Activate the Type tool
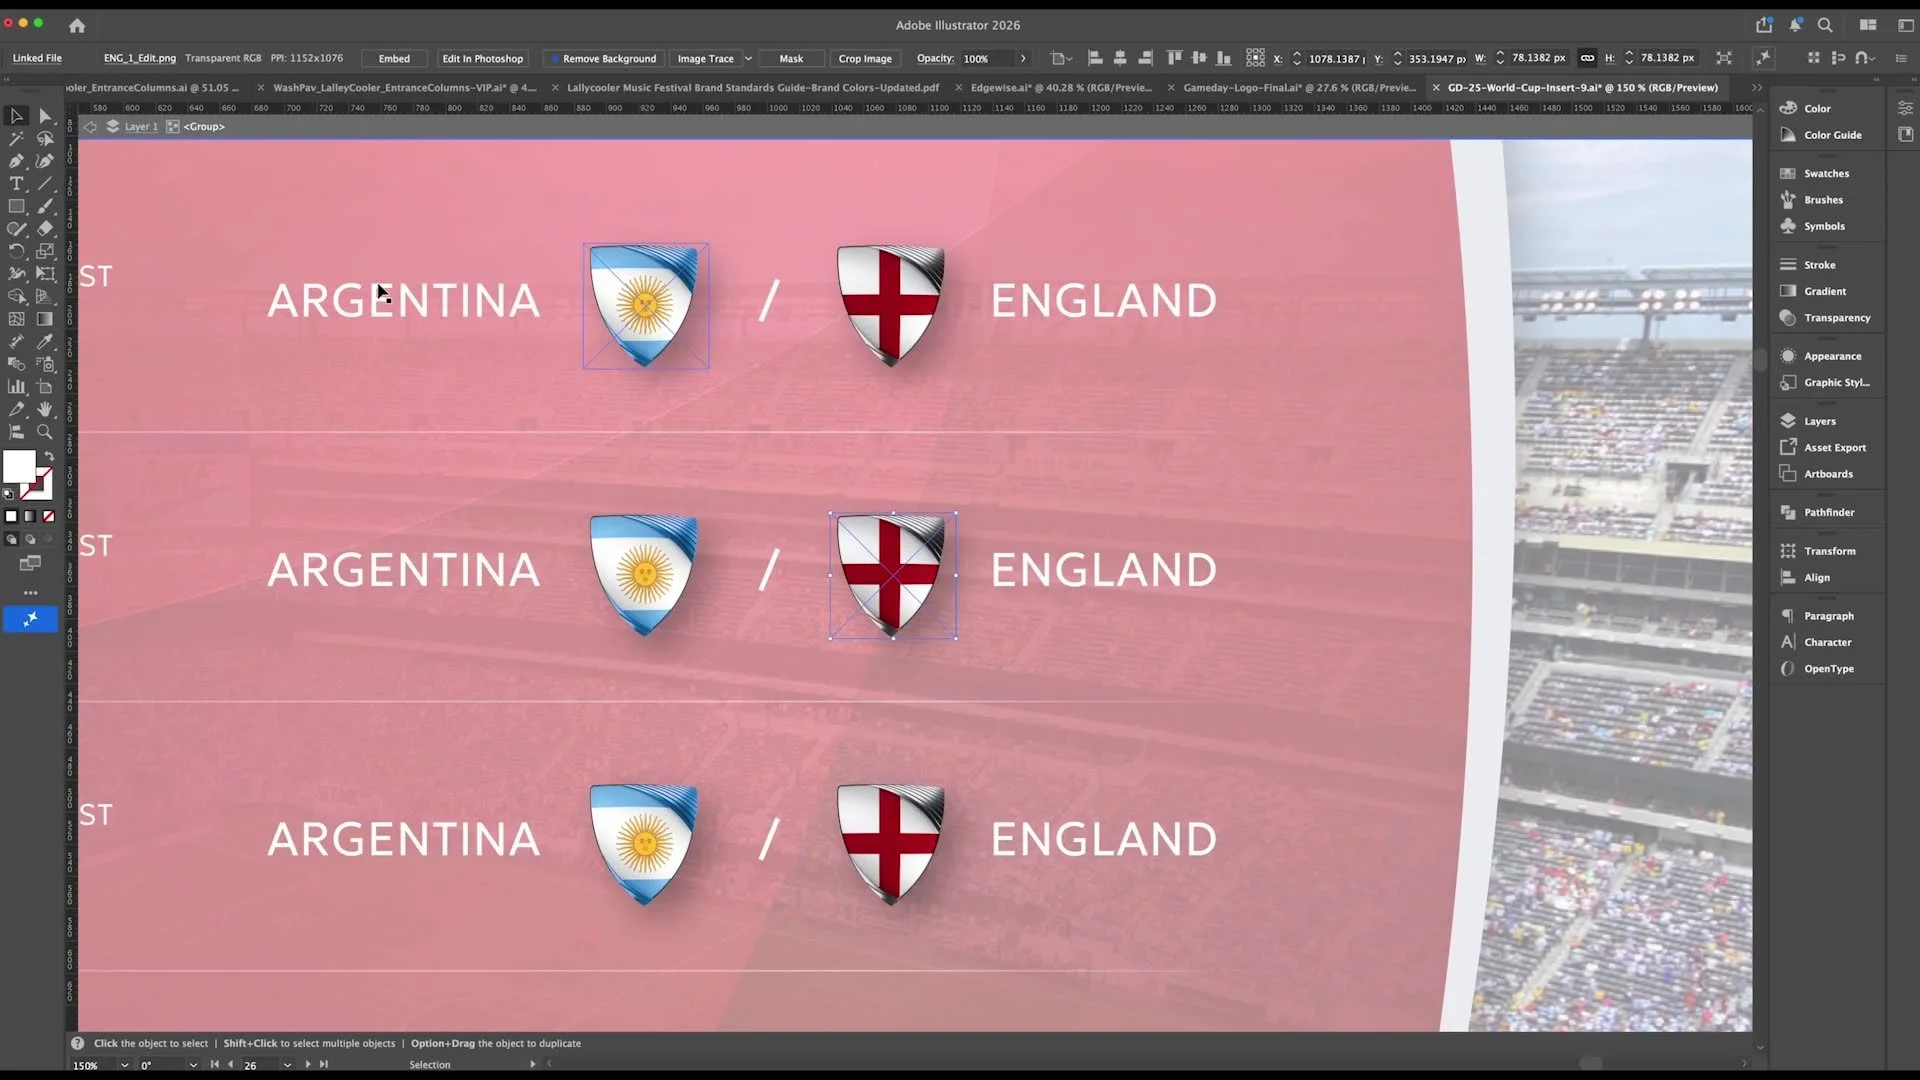 pos(16,184)
